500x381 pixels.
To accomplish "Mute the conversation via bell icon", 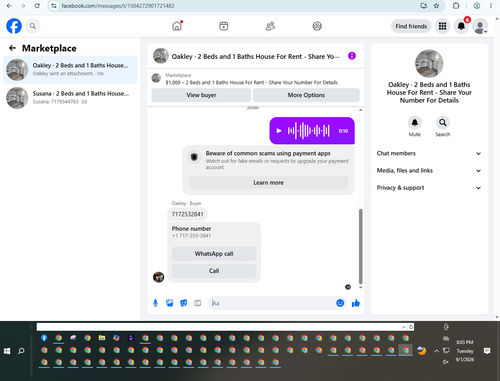I will click(x=415, y=123).
